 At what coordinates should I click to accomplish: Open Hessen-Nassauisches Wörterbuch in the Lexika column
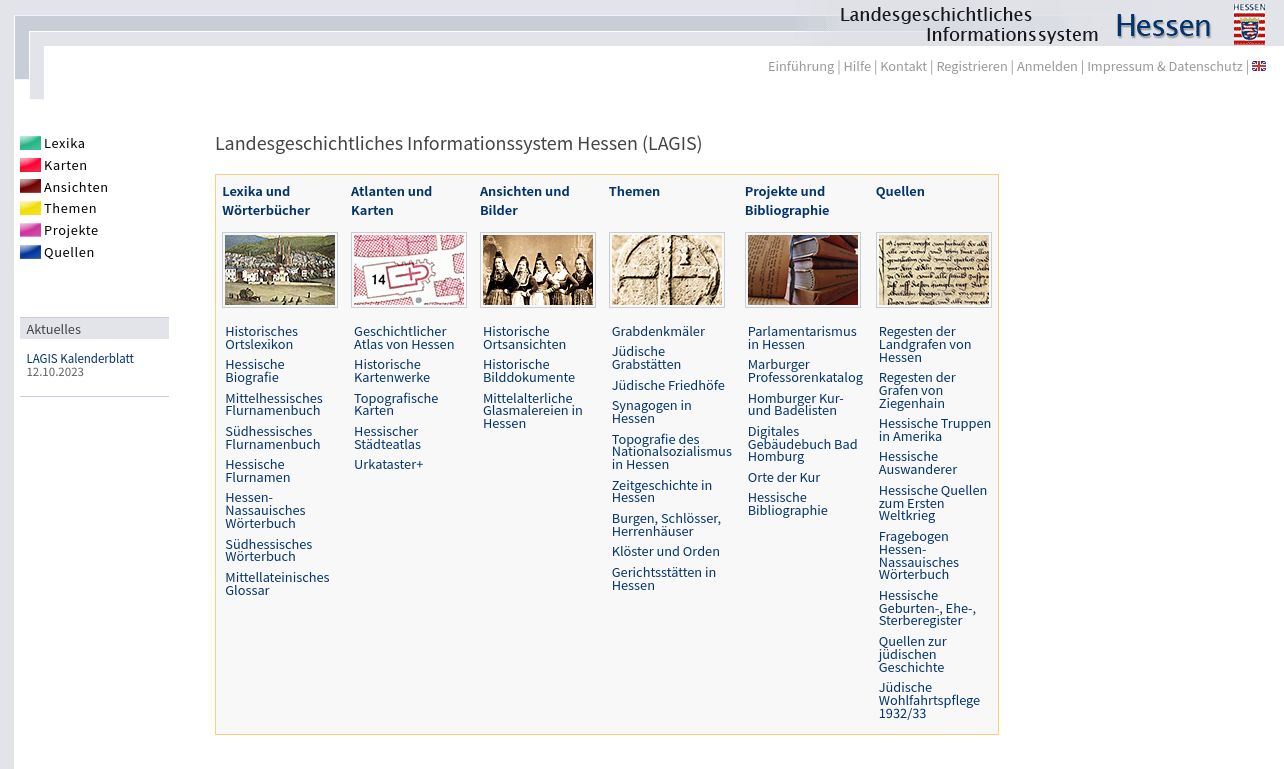(265, 510)
